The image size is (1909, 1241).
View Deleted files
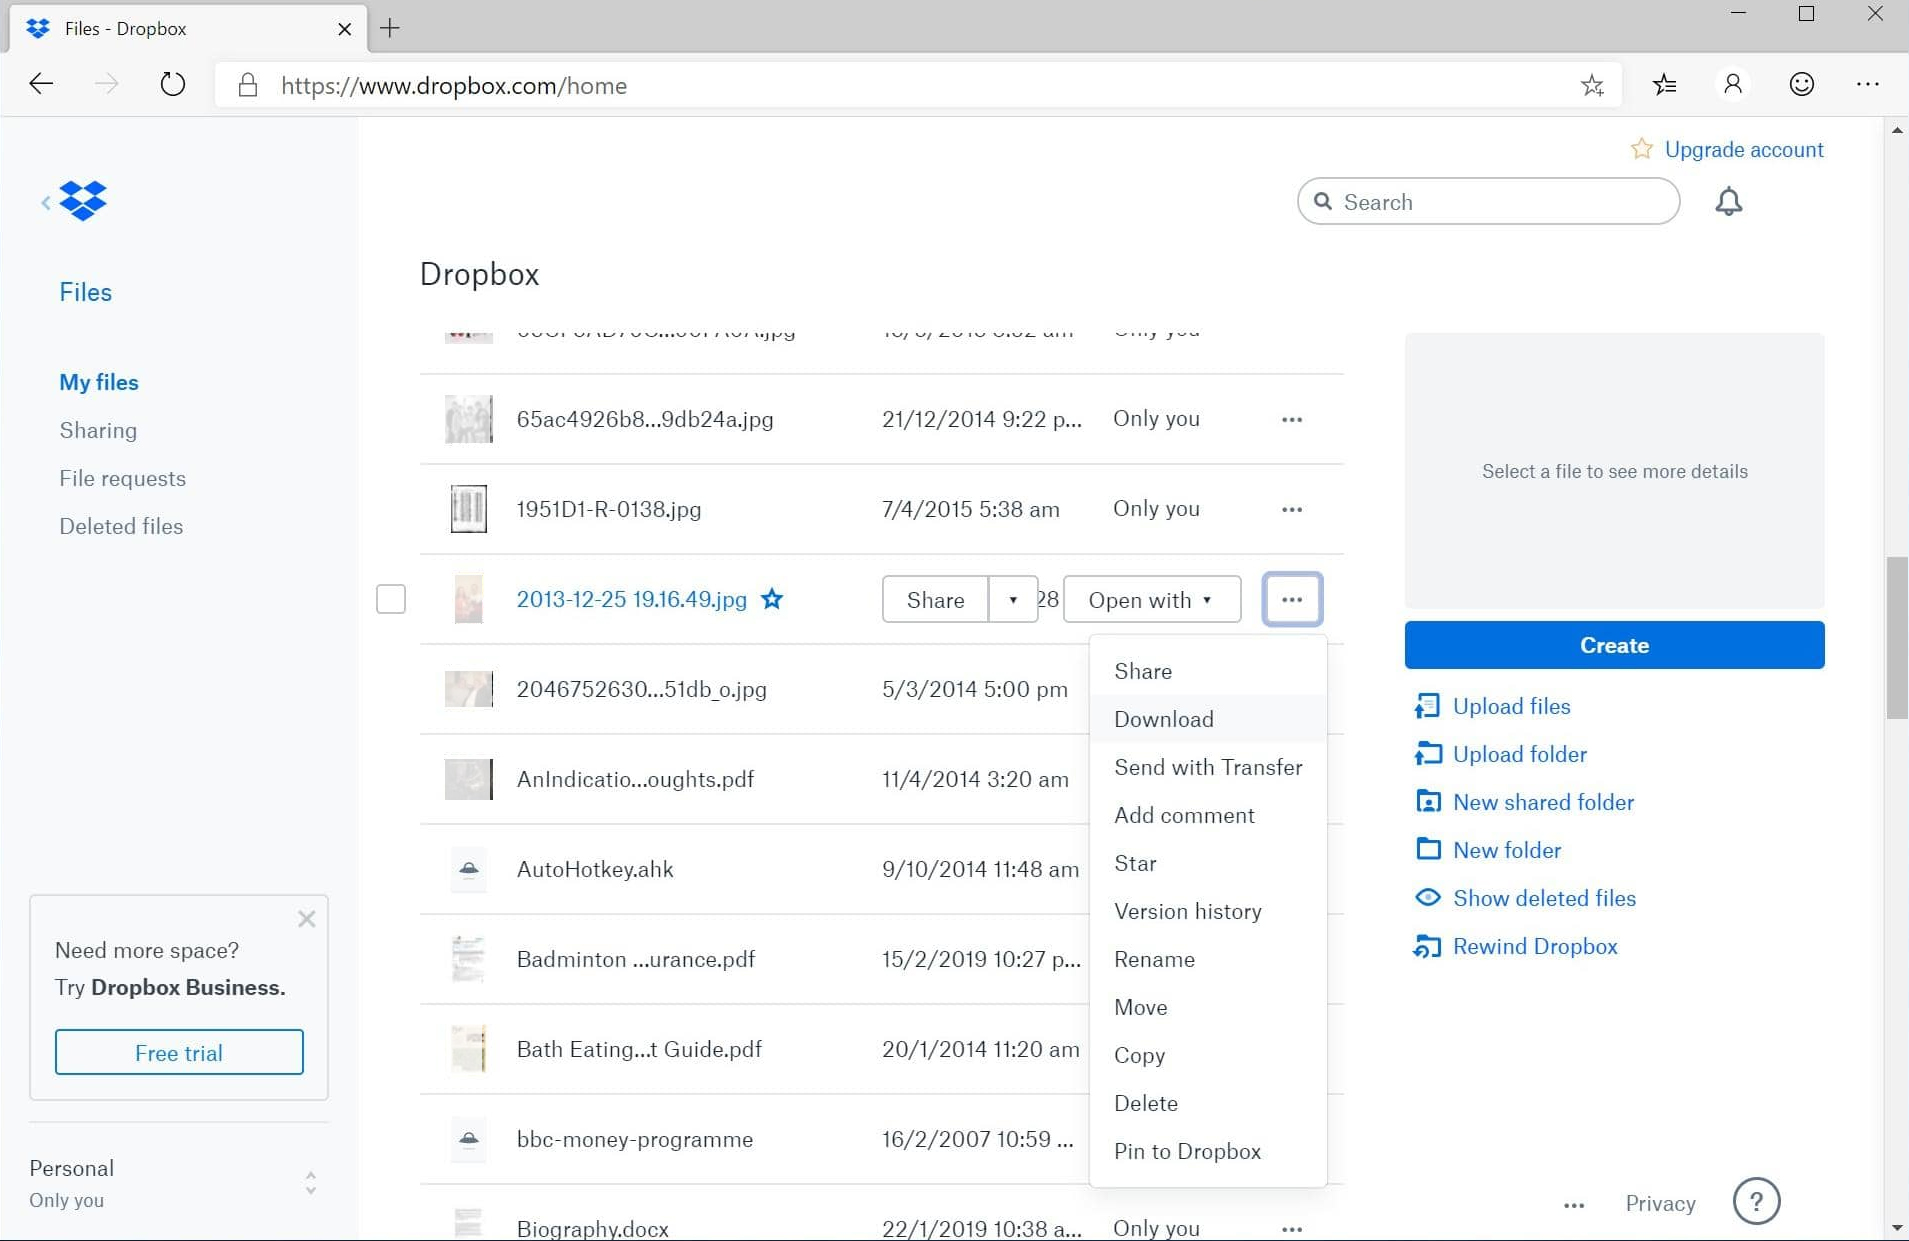coord(121,526)
